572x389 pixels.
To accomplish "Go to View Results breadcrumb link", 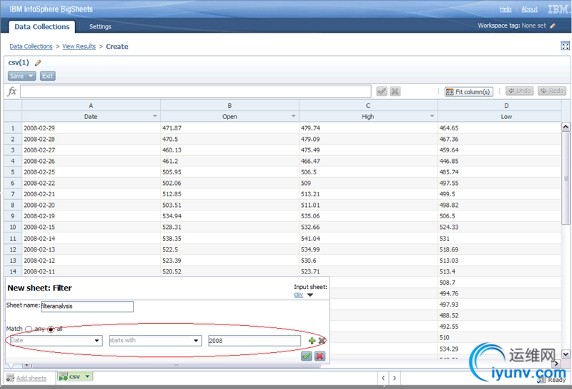I will pyautogui.click(x=79, y=46).
